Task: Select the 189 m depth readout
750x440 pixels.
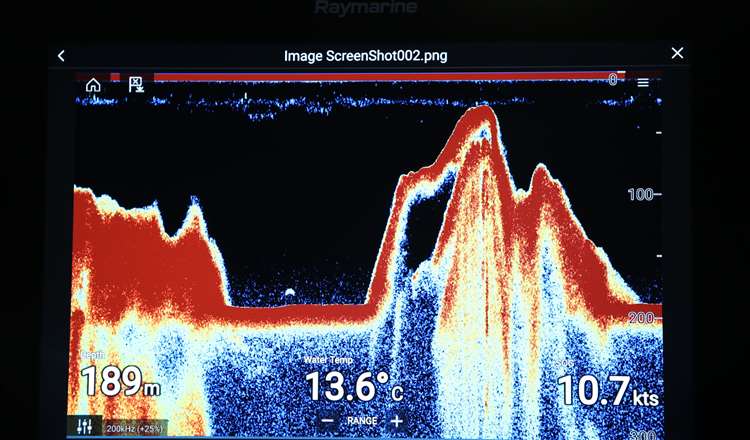Action: pyautogui.click(x=120, y=381)
